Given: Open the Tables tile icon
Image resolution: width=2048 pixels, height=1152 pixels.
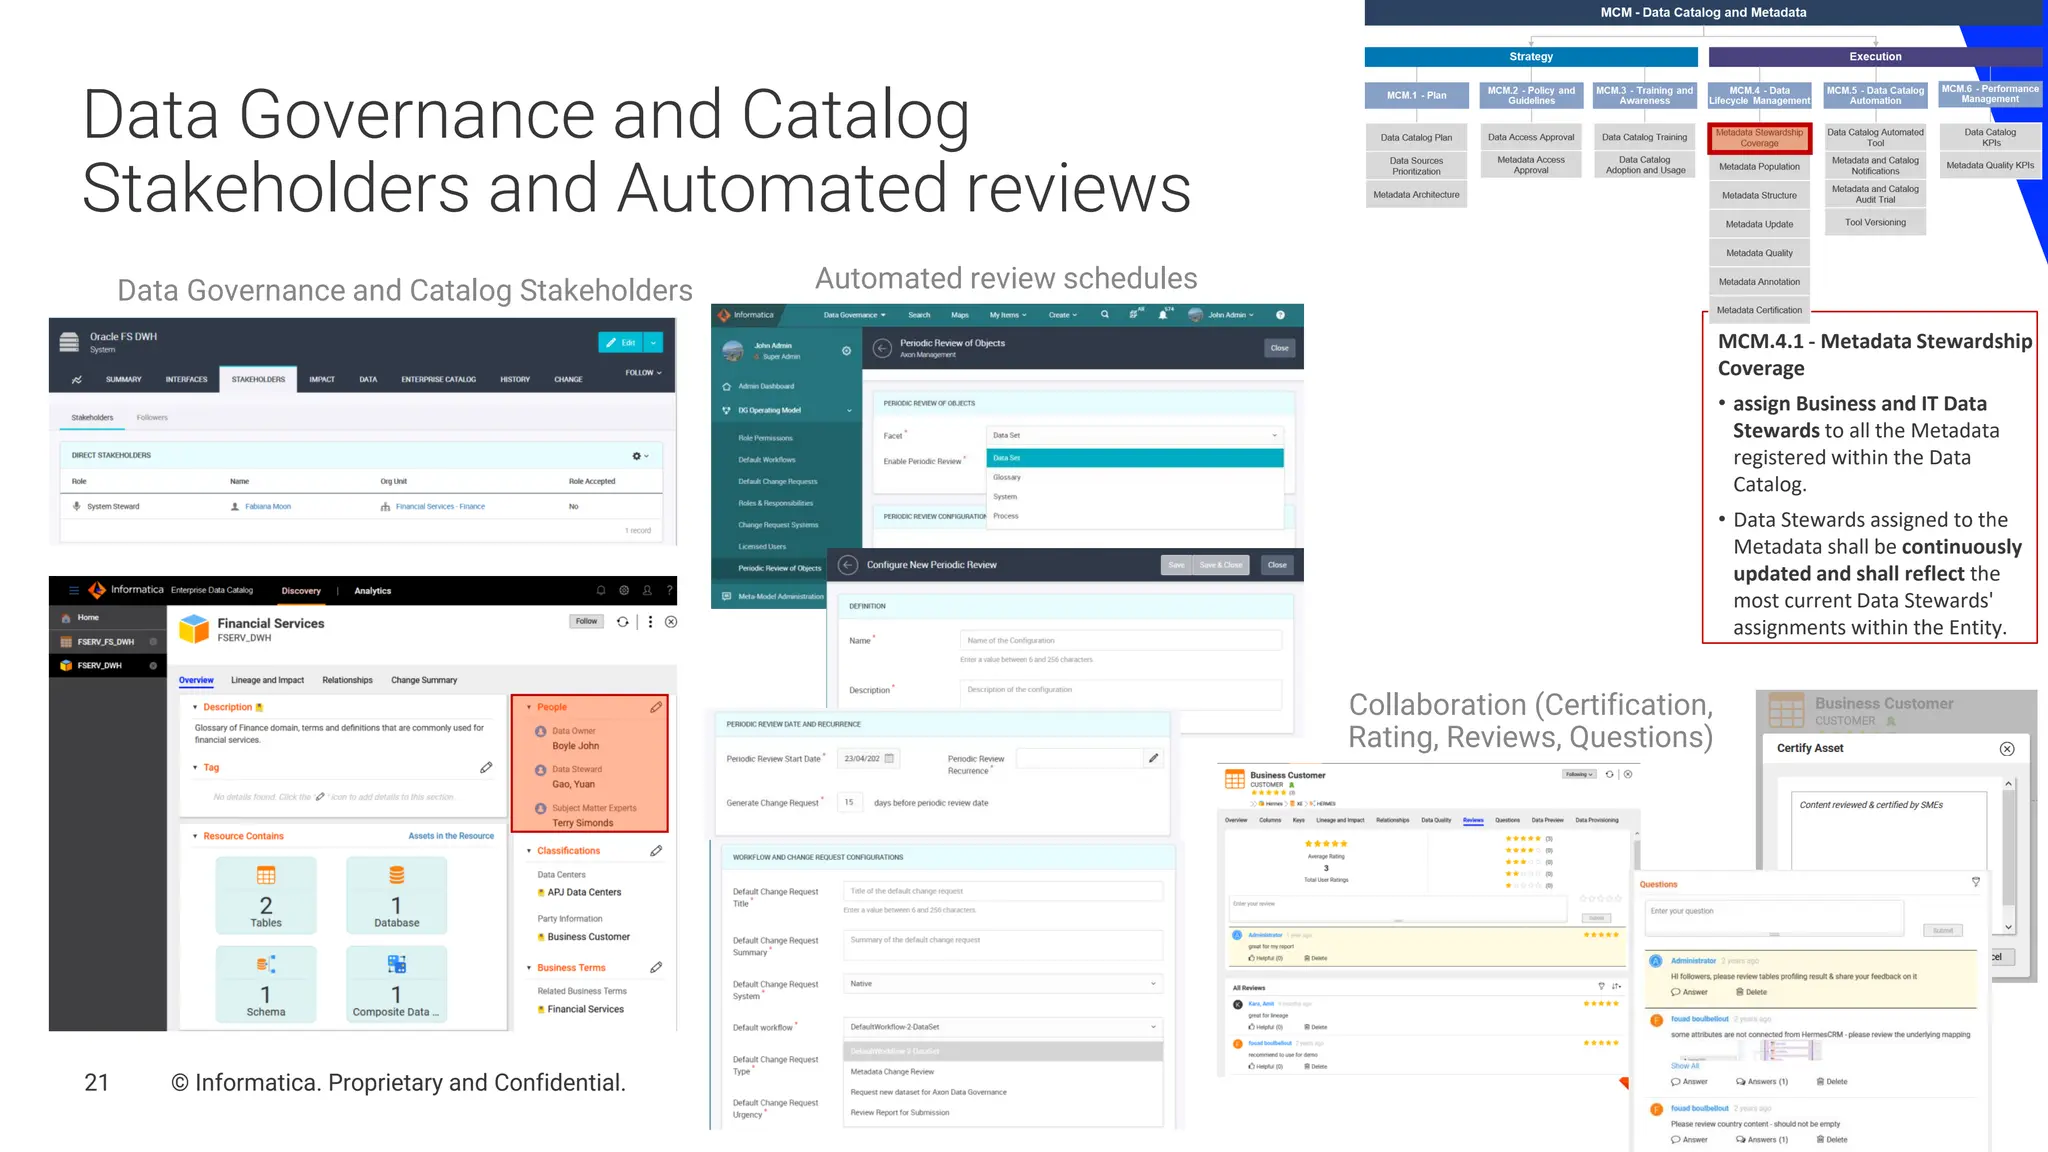Looking at the screenshot, I should (266, 876).
